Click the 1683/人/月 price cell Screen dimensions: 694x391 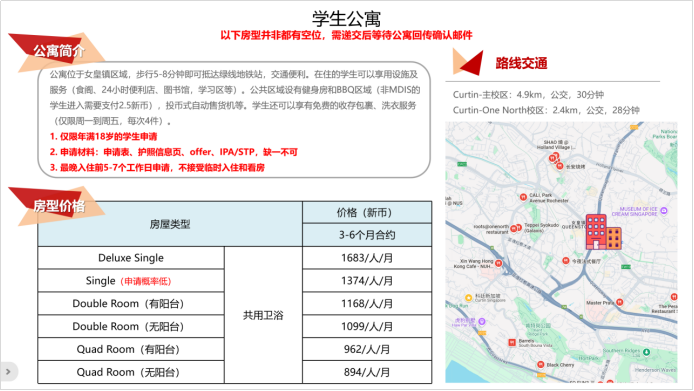coord(367,258)
